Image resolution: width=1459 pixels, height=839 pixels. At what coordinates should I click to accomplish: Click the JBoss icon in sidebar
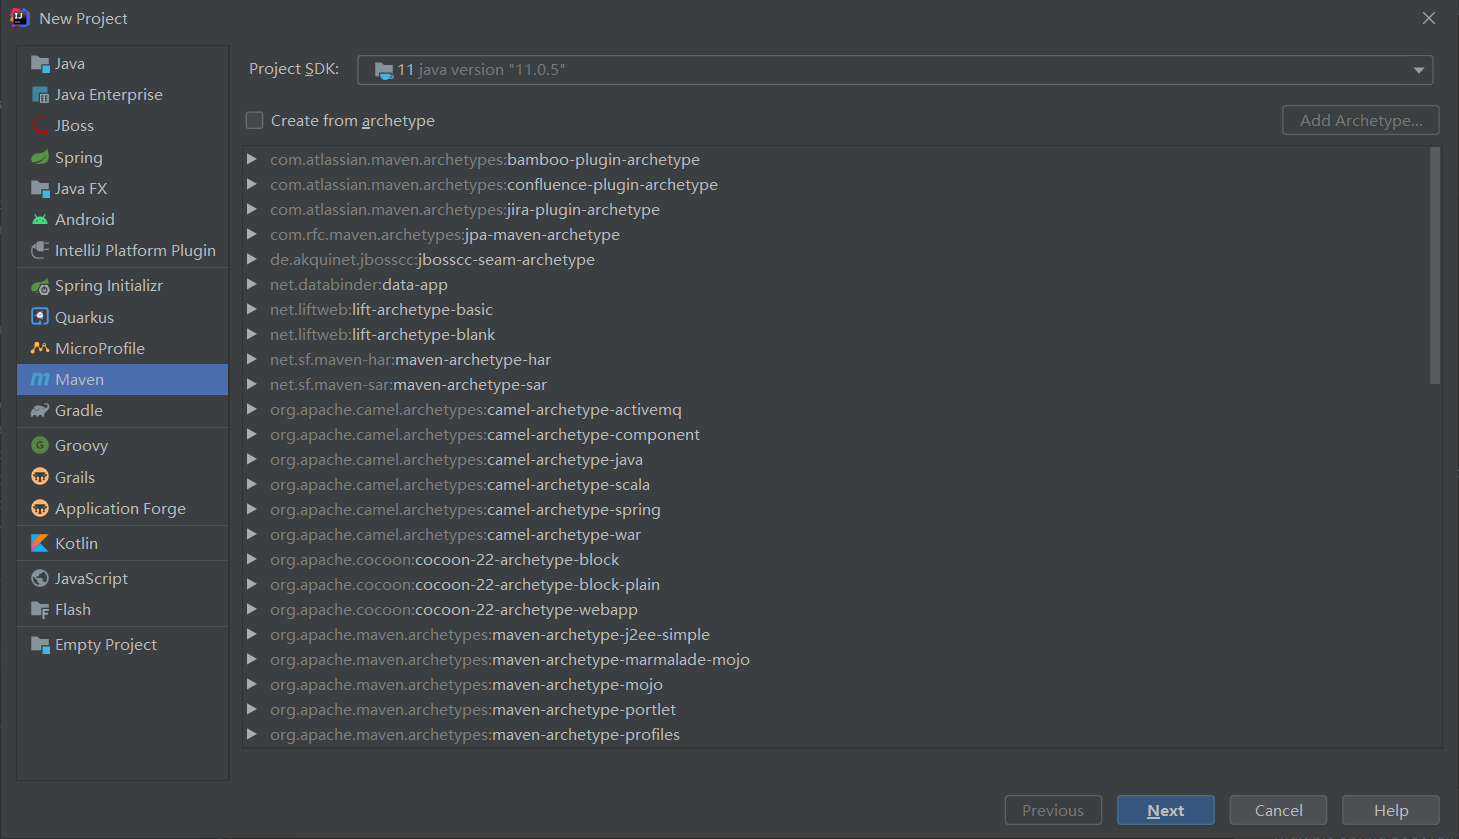point(40,126)
